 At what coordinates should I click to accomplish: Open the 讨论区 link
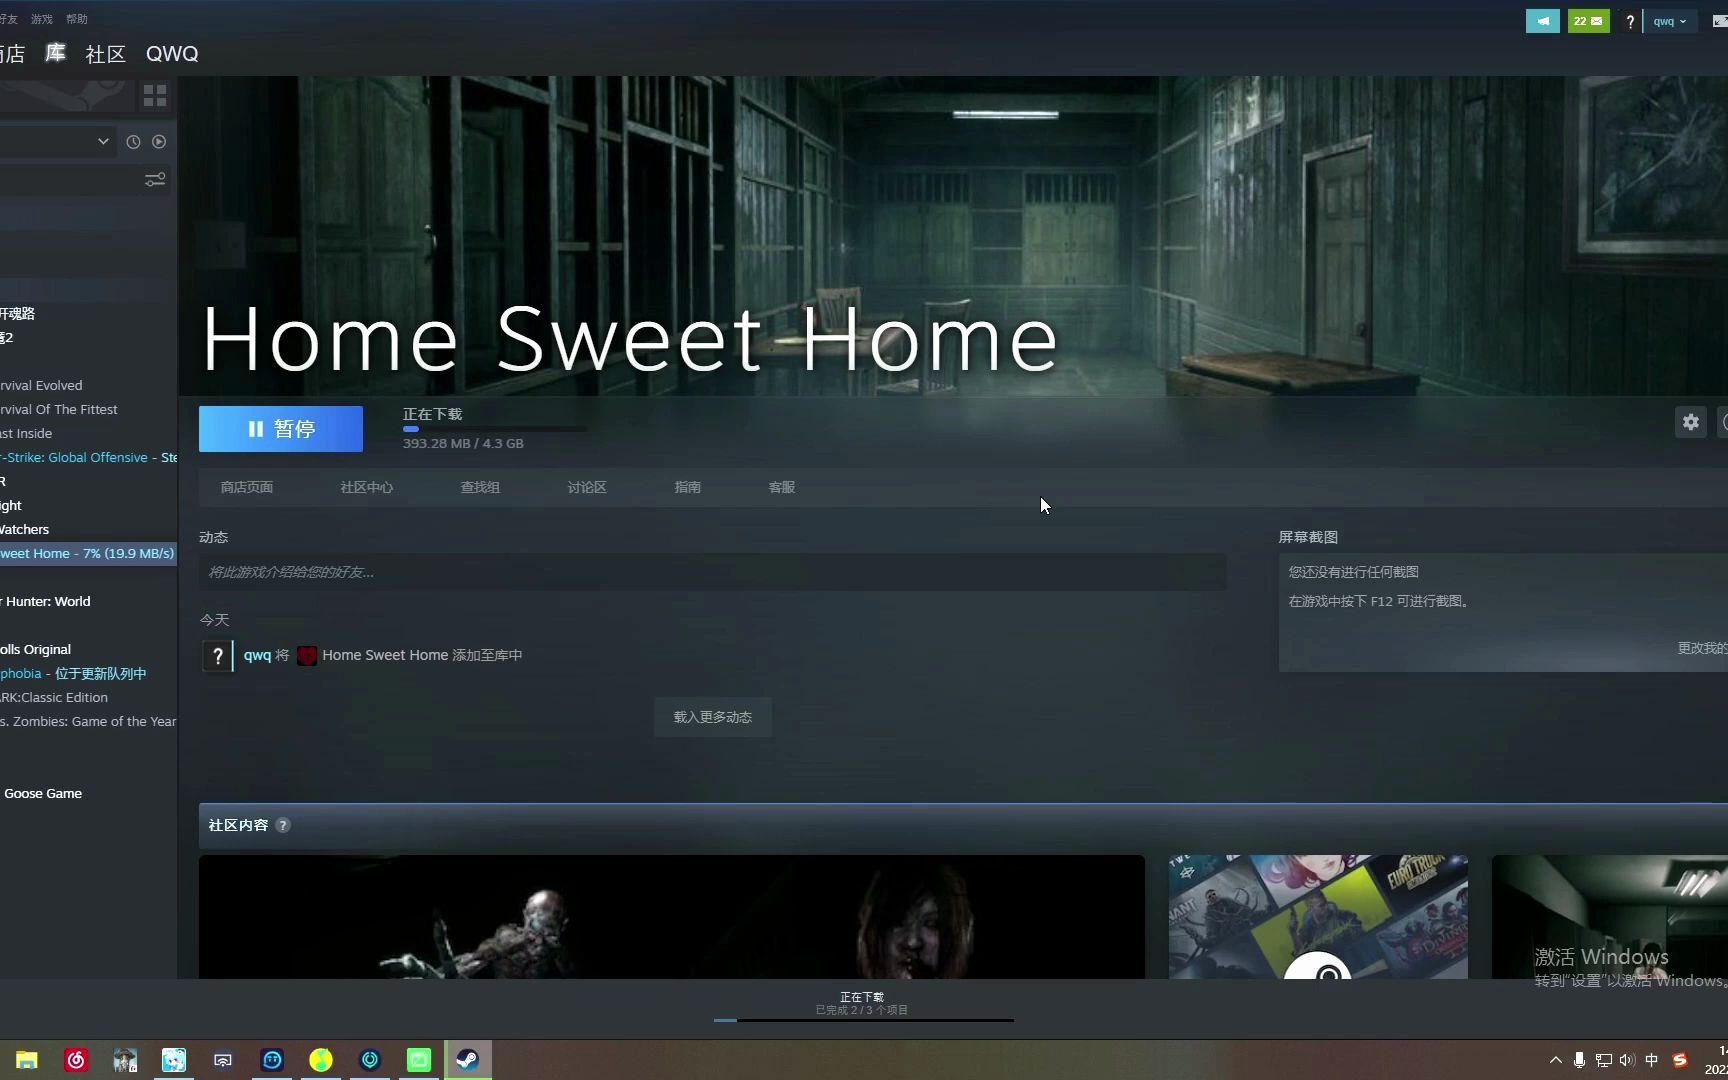(587, 487)
